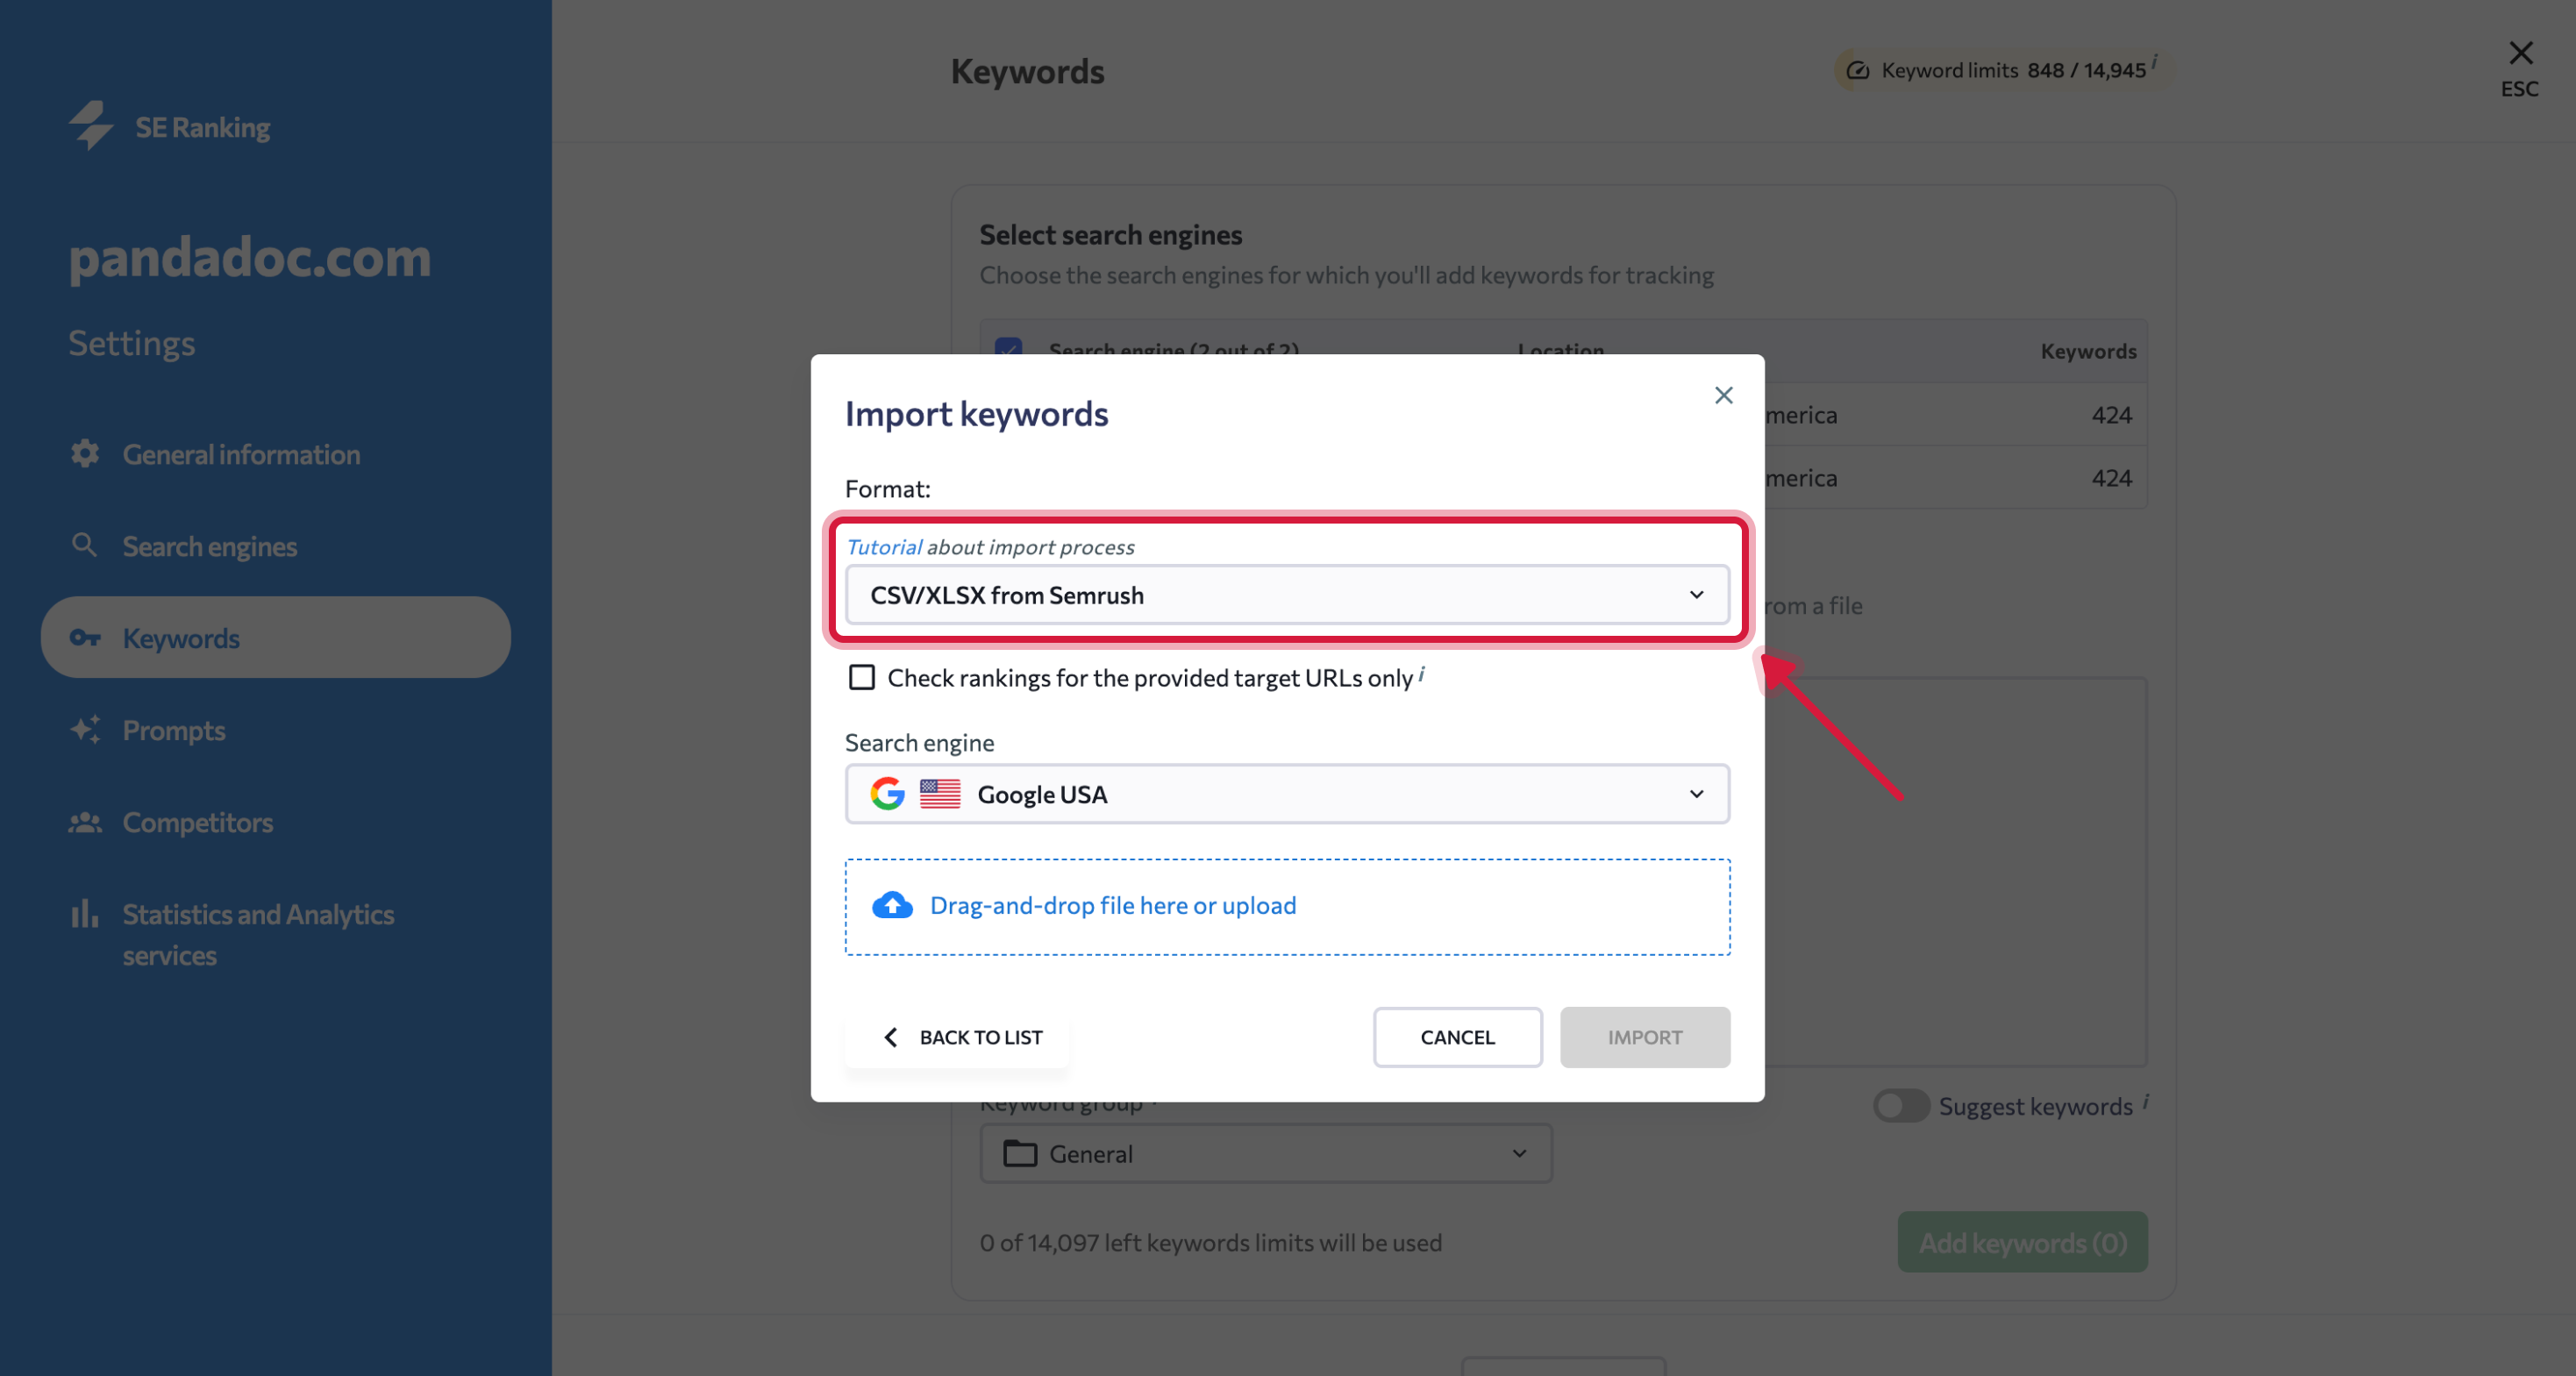
Task: Click the upload cloud icon
Action: [893, 905]
